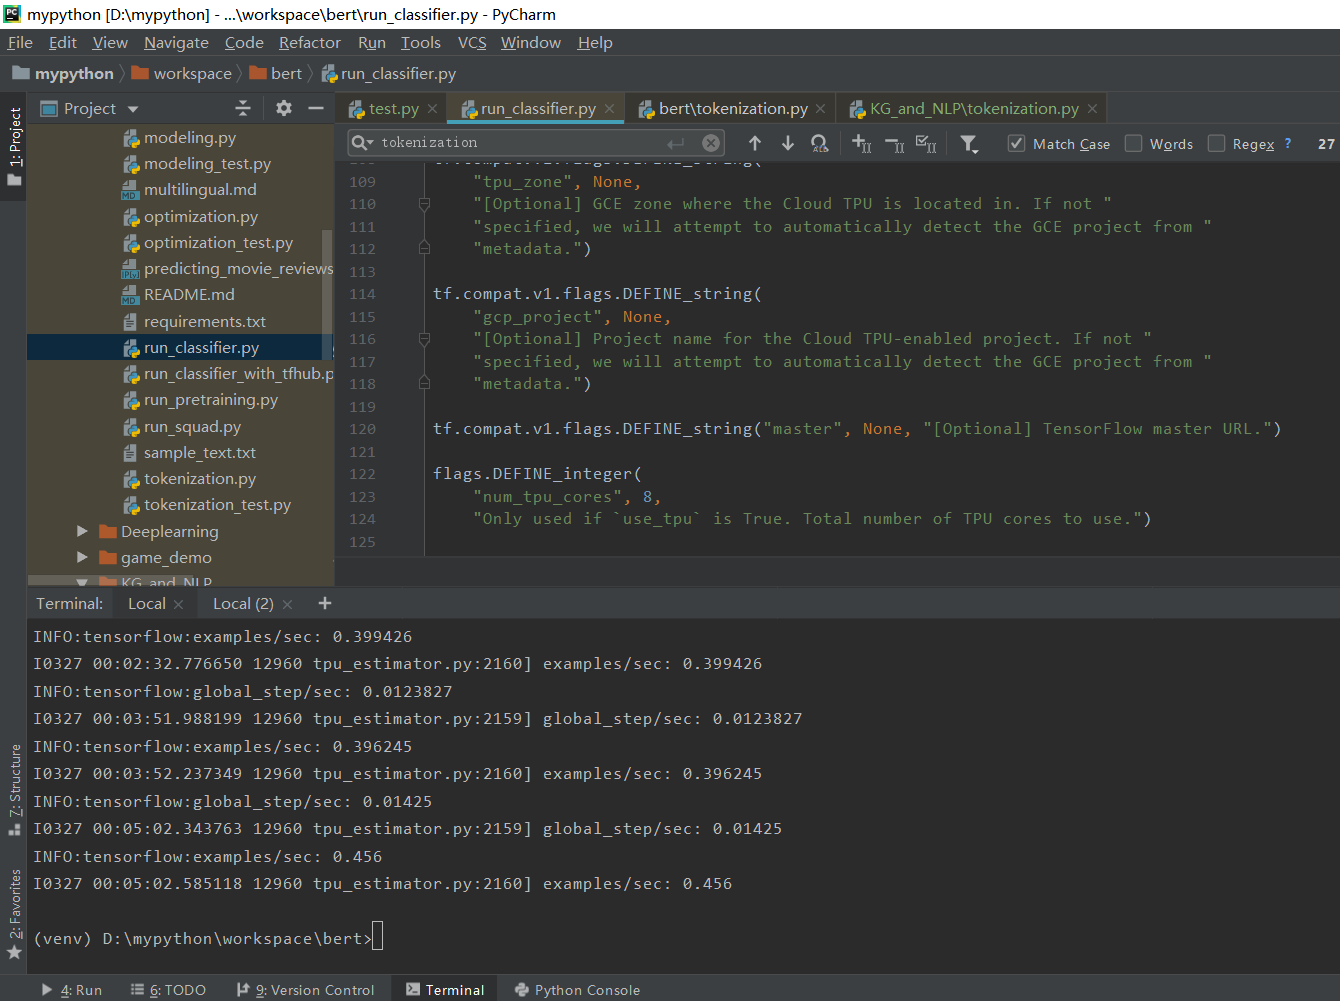Go to next search occurrence arrow
This screenshot has height=1001, width=1340.
tap(788, 143)
